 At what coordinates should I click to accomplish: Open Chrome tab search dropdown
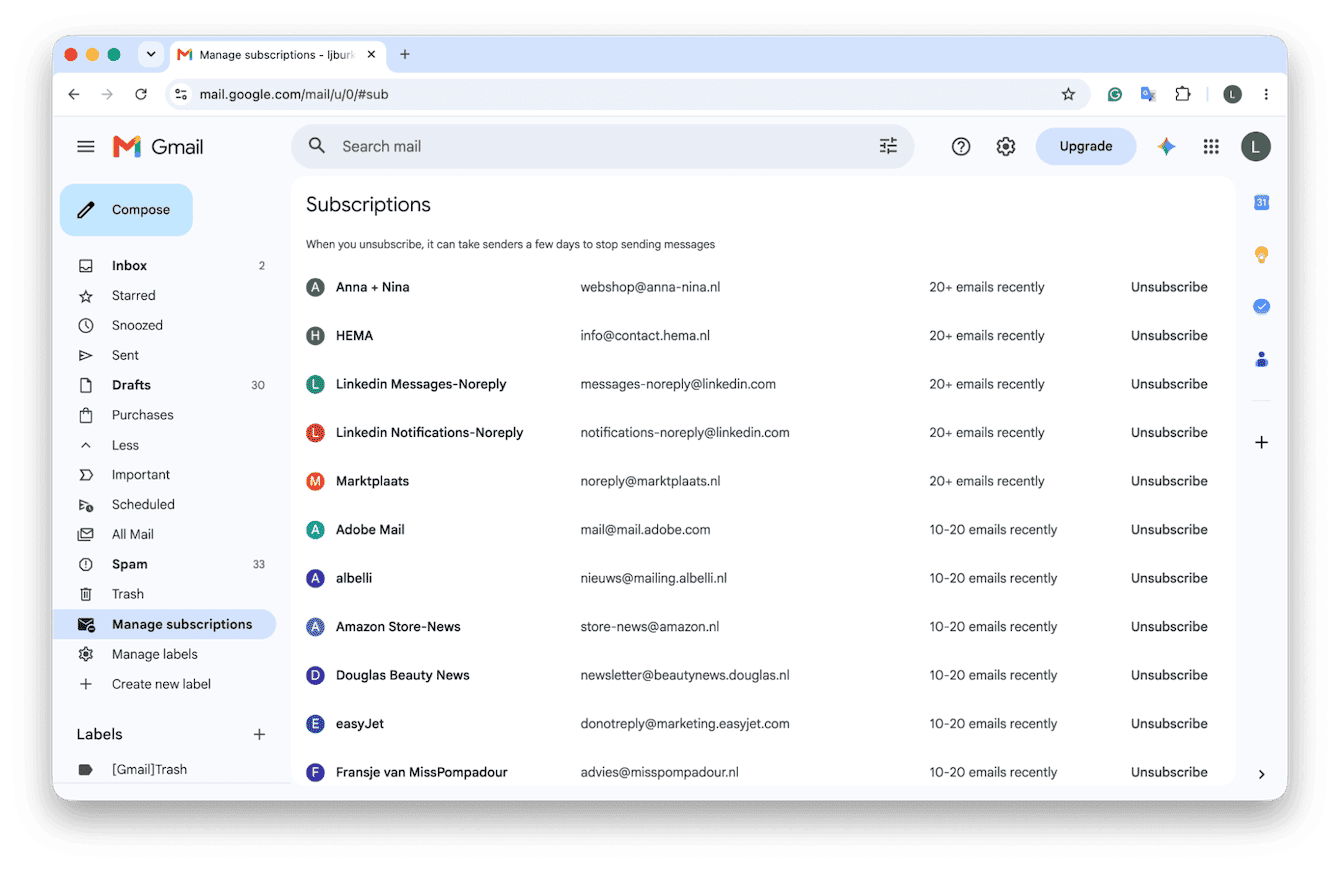(x=151, y=54)
